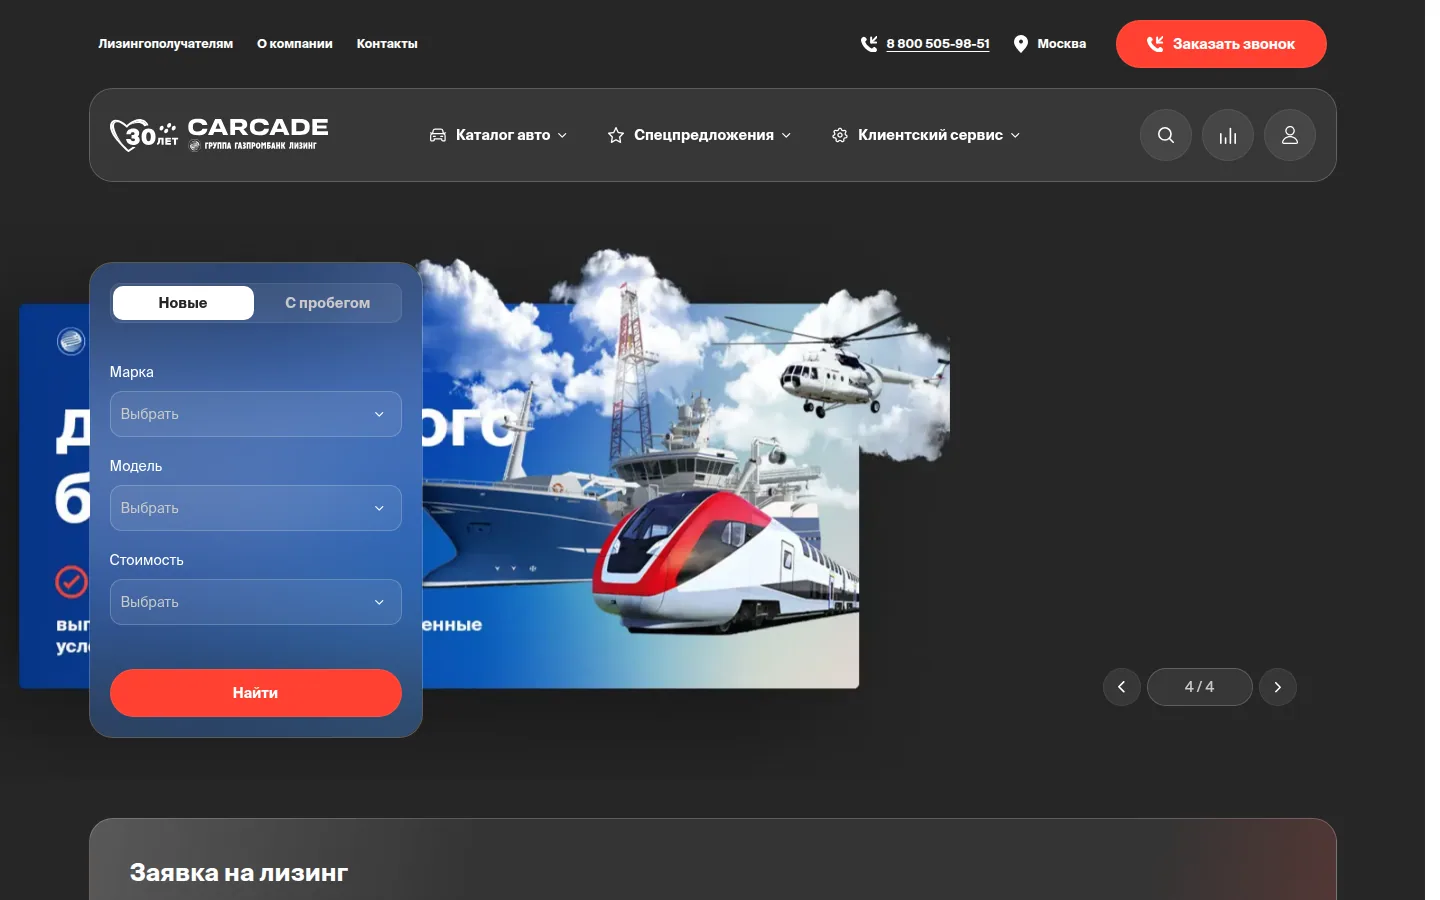Click the car icon in Каталог авто
The width and height of the screenshot is (1440, 900).
point(438,135)
